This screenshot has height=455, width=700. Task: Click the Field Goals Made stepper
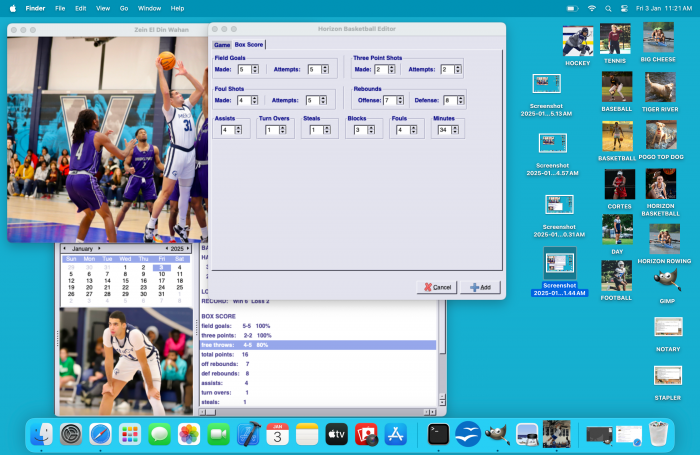click(x=256, y=70)
